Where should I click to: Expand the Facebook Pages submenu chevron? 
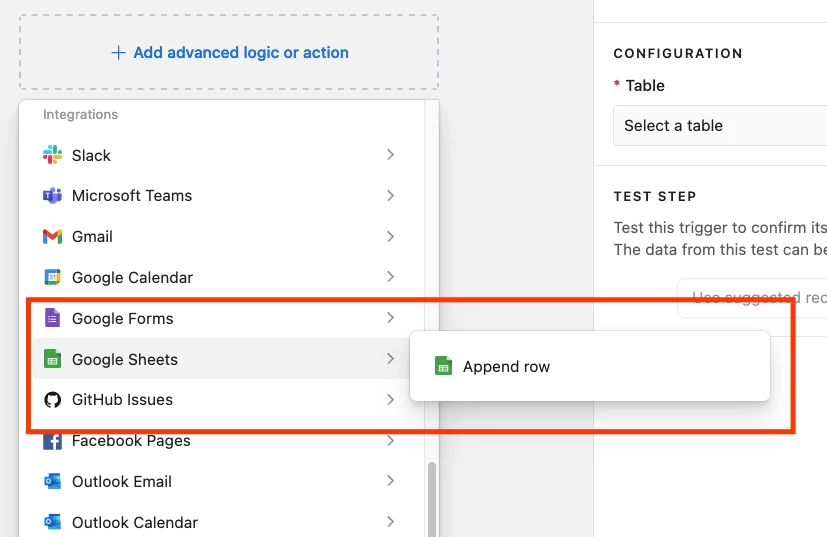(x=390, y=440)
